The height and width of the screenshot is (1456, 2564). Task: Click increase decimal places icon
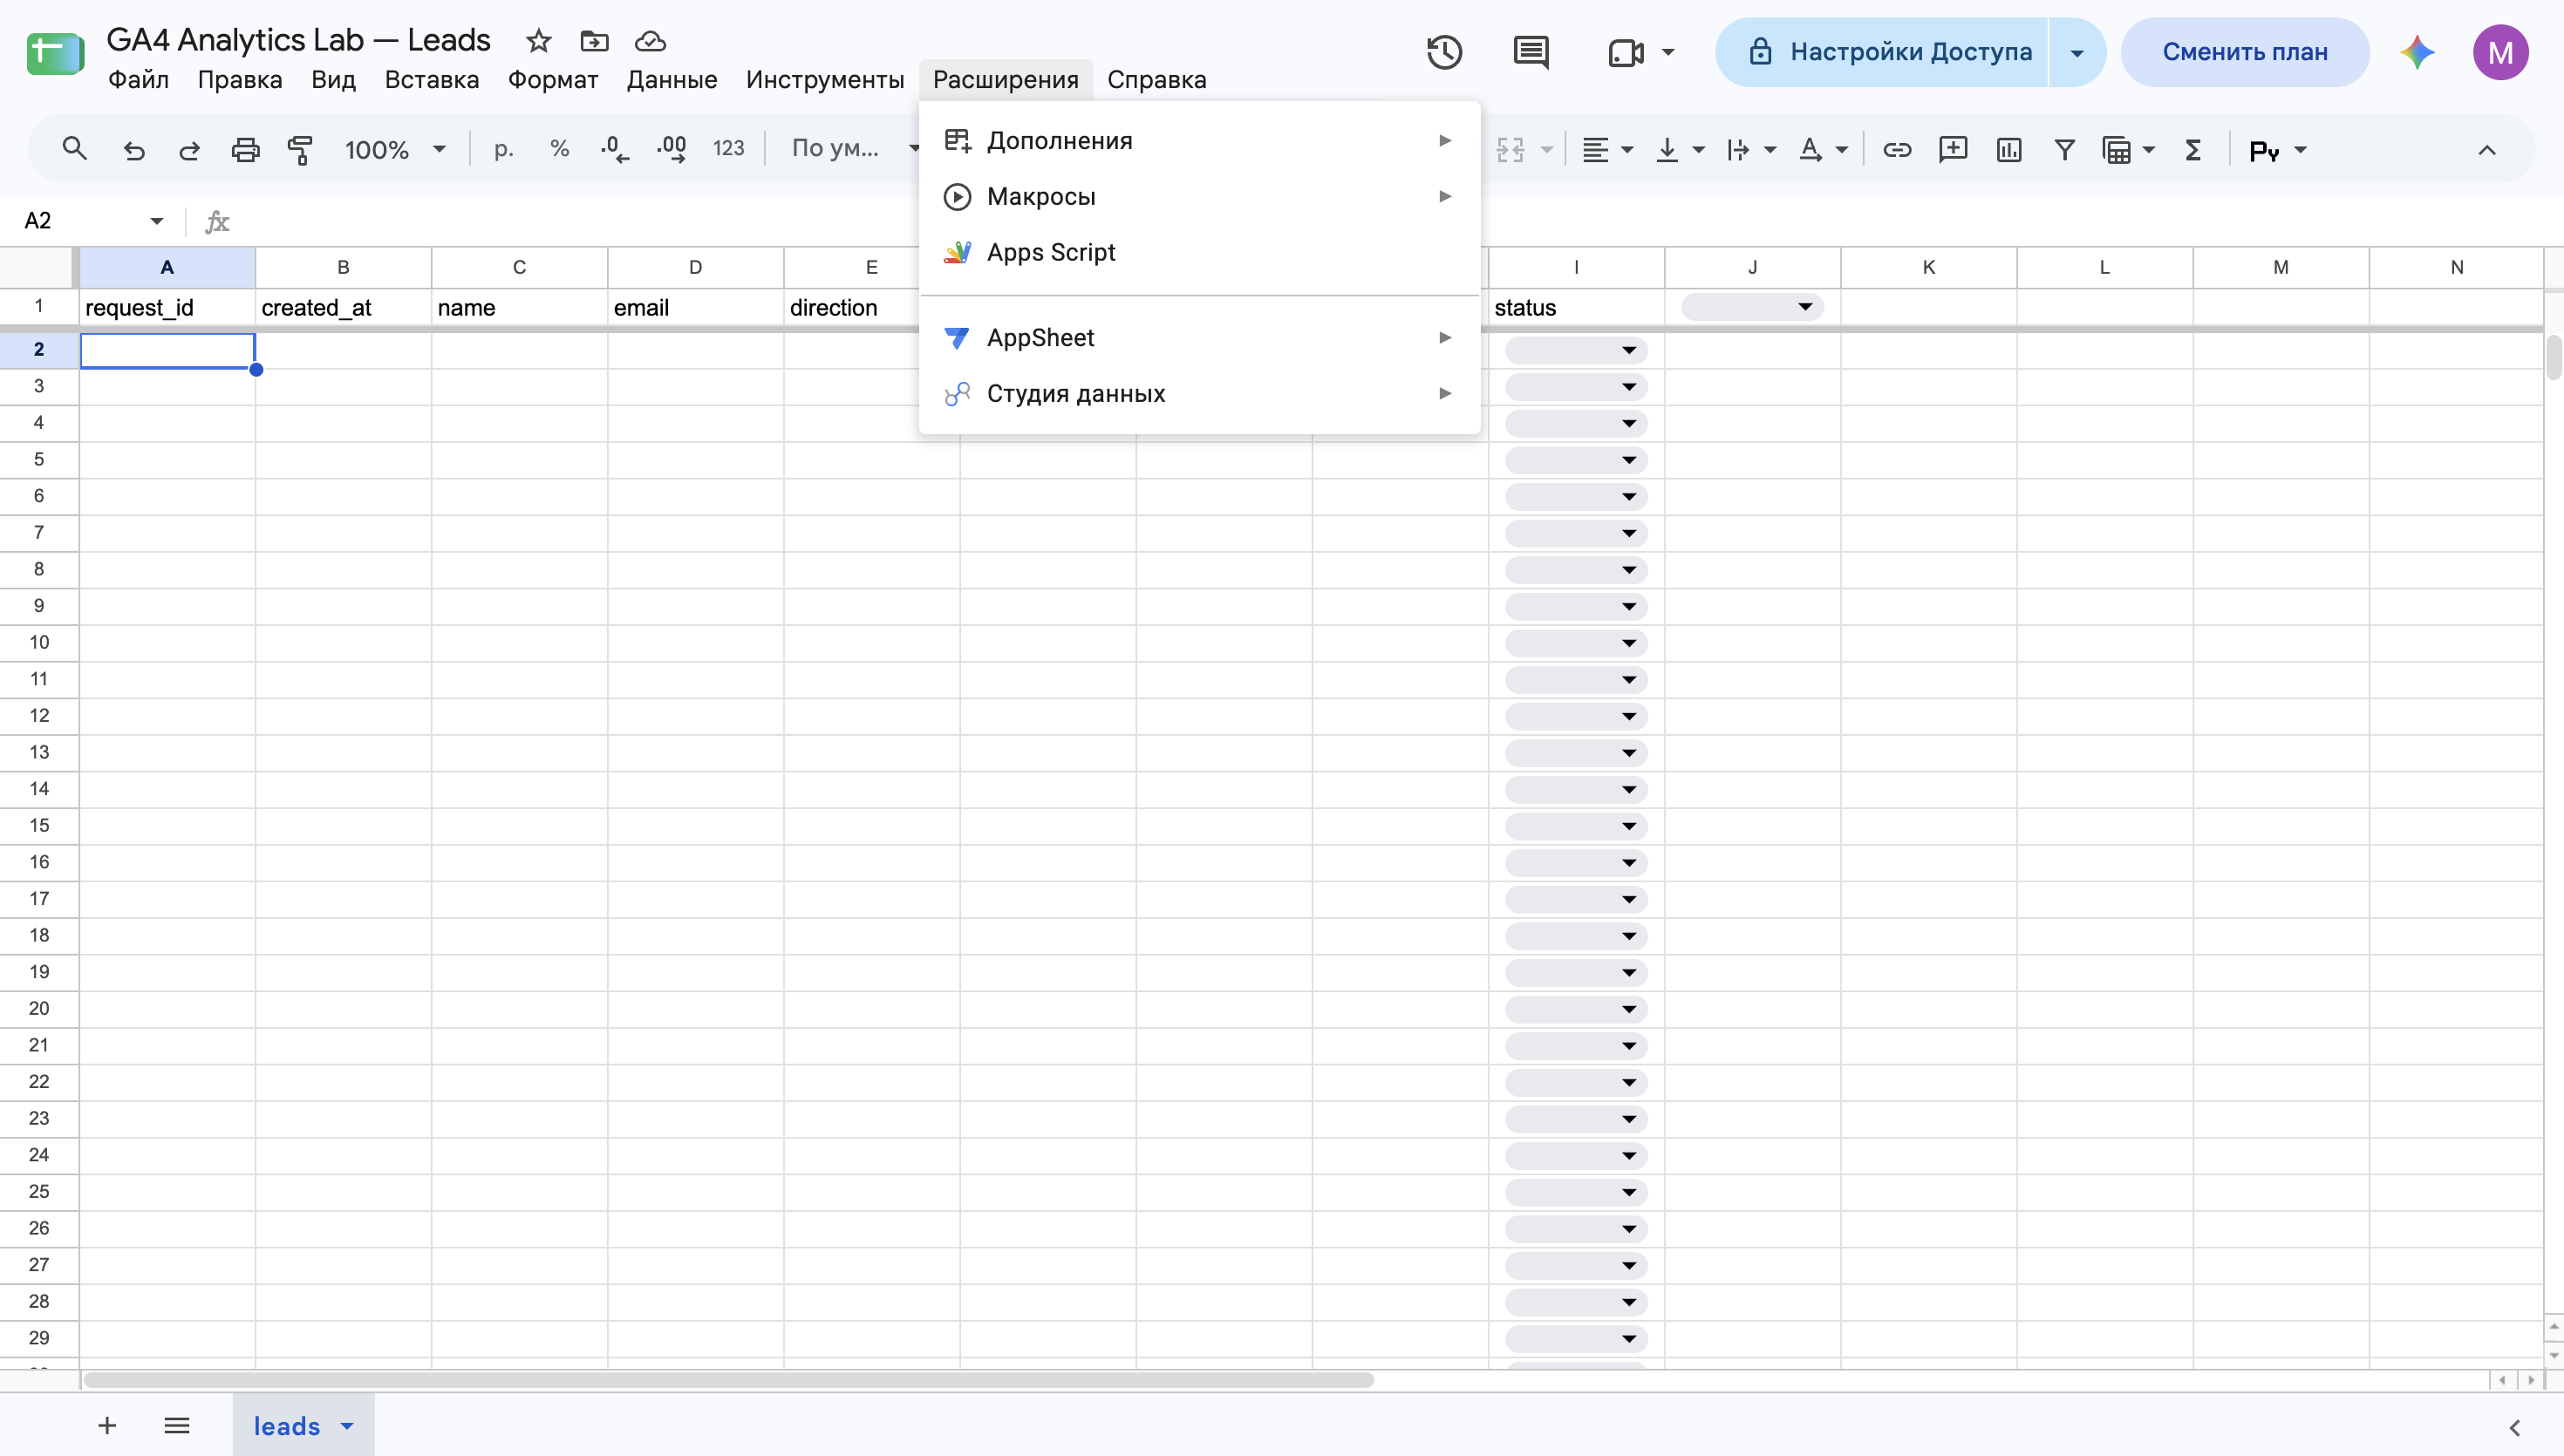[x=671, y=150]
